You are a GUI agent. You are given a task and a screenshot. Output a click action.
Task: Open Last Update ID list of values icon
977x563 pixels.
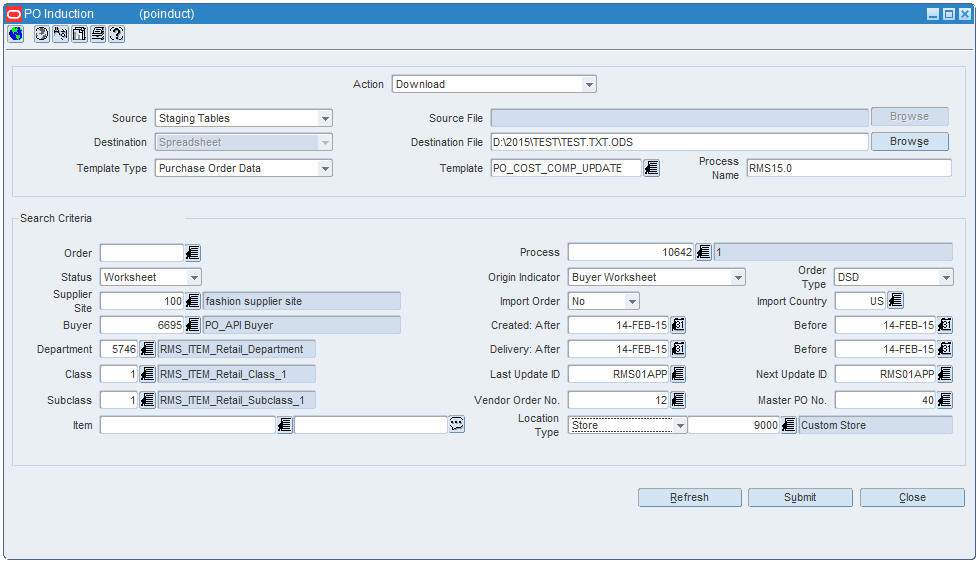[x=678, y=374]
